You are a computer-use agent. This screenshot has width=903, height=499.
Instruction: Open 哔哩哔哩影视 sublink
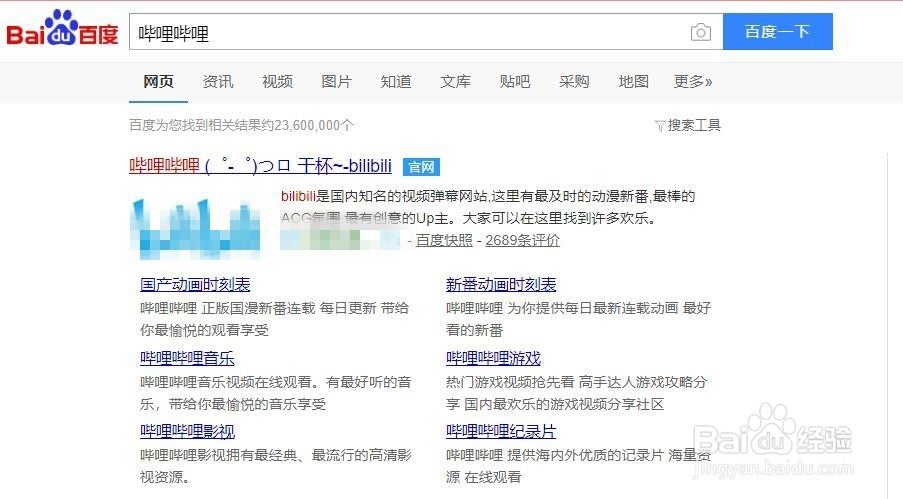(187, 431)
